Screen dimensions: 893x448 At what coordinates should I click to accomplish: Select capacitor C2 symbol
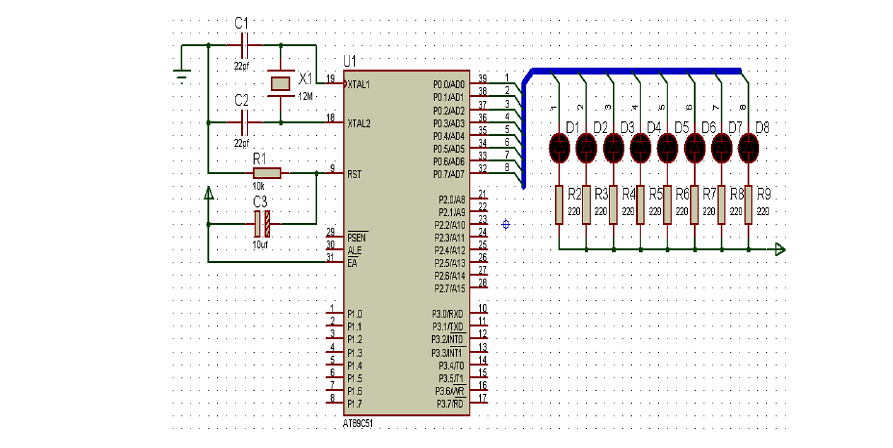(x=243, y=122)
